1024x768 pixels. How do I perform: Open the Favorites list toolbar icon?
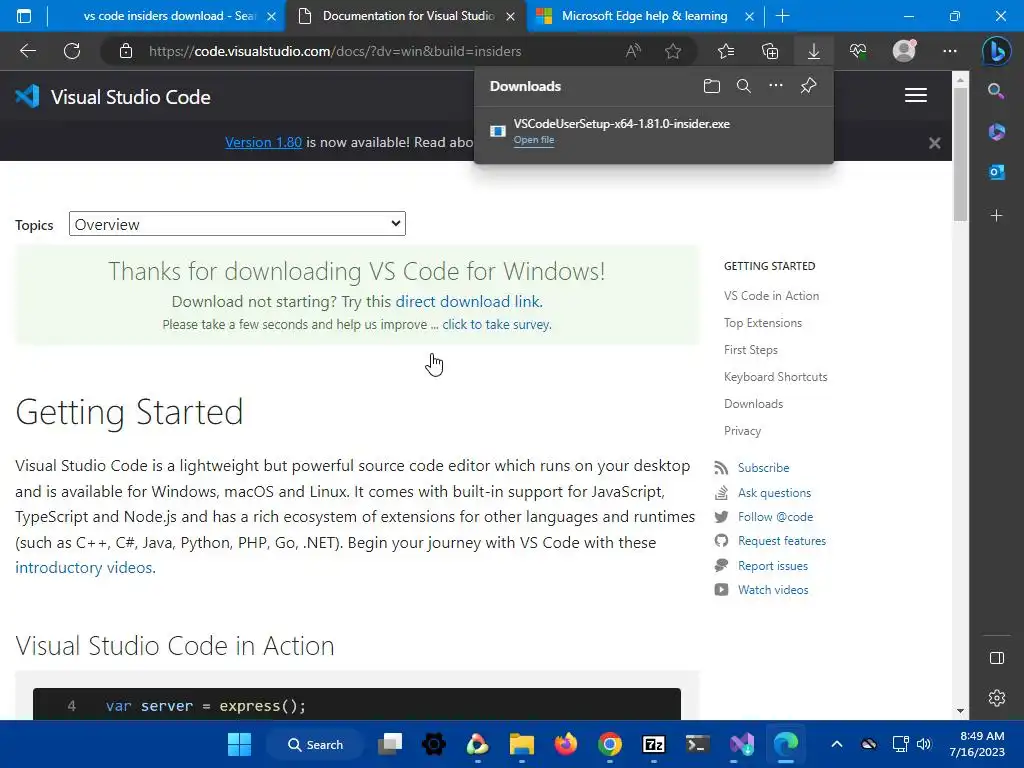click(726, 51)
